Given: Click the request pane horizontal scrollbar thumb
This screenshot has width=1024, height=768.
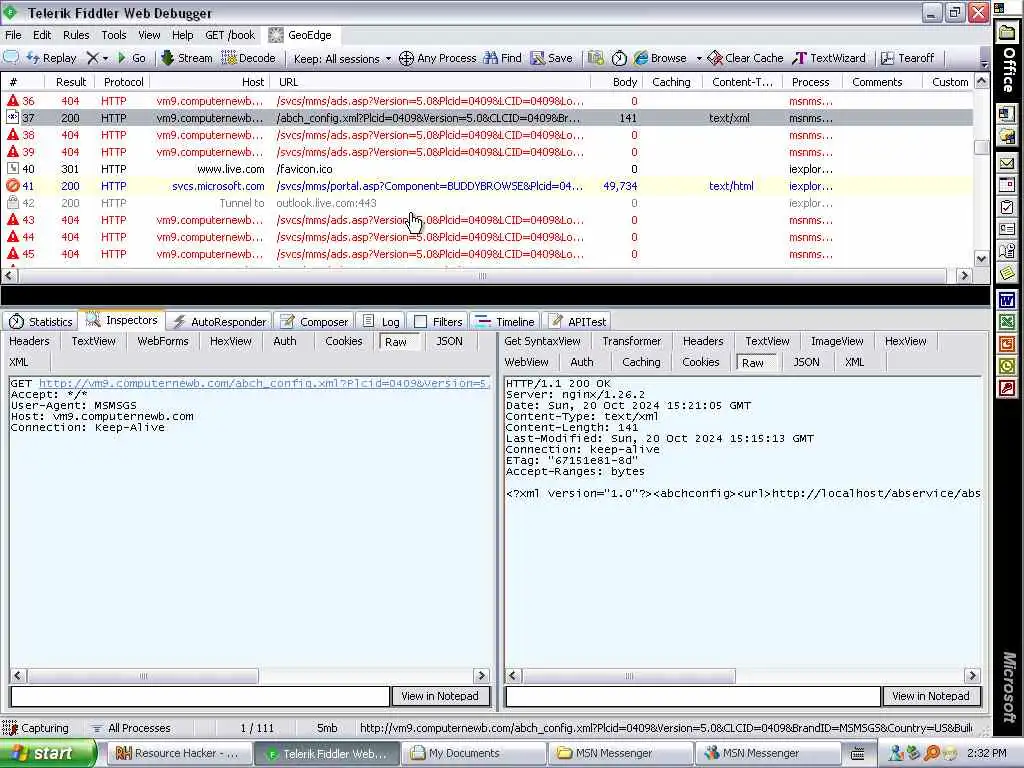Looking at the screenshot, I should tap(143, 676).
